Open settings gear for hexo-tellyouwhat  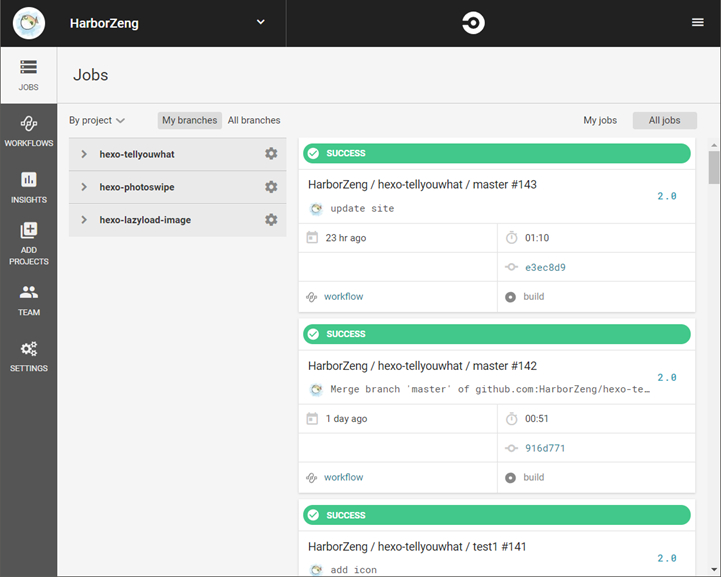coord(271,154)
